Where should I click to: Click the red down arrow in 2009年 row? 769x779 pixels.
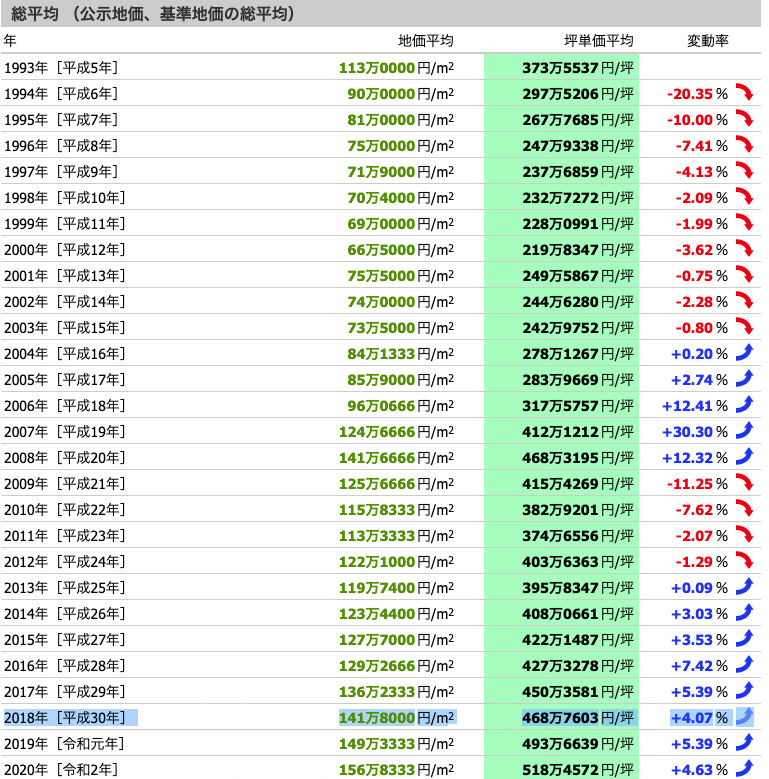[x=744, y=483]
